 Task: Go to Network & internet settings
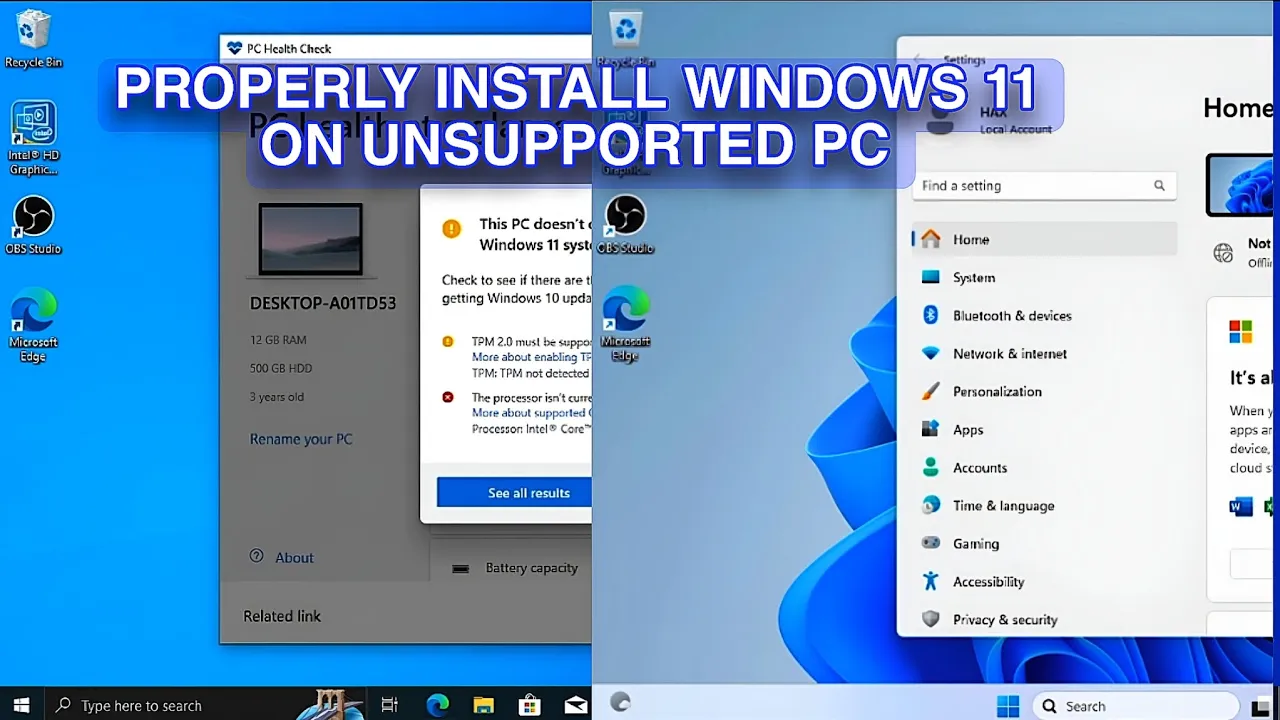[x=1044, y=353]
